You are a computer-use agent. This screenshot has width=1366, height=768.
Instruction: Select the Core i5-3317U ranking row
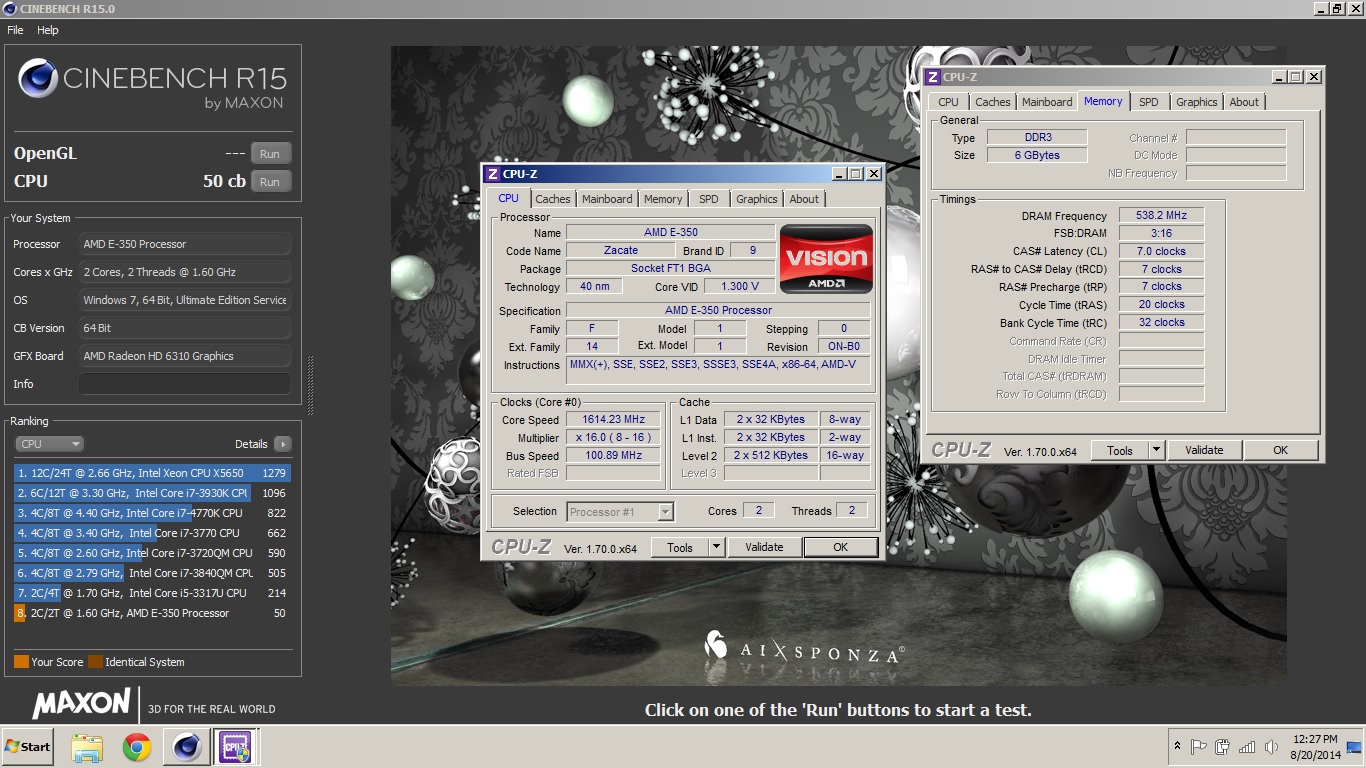coord(152,593)
